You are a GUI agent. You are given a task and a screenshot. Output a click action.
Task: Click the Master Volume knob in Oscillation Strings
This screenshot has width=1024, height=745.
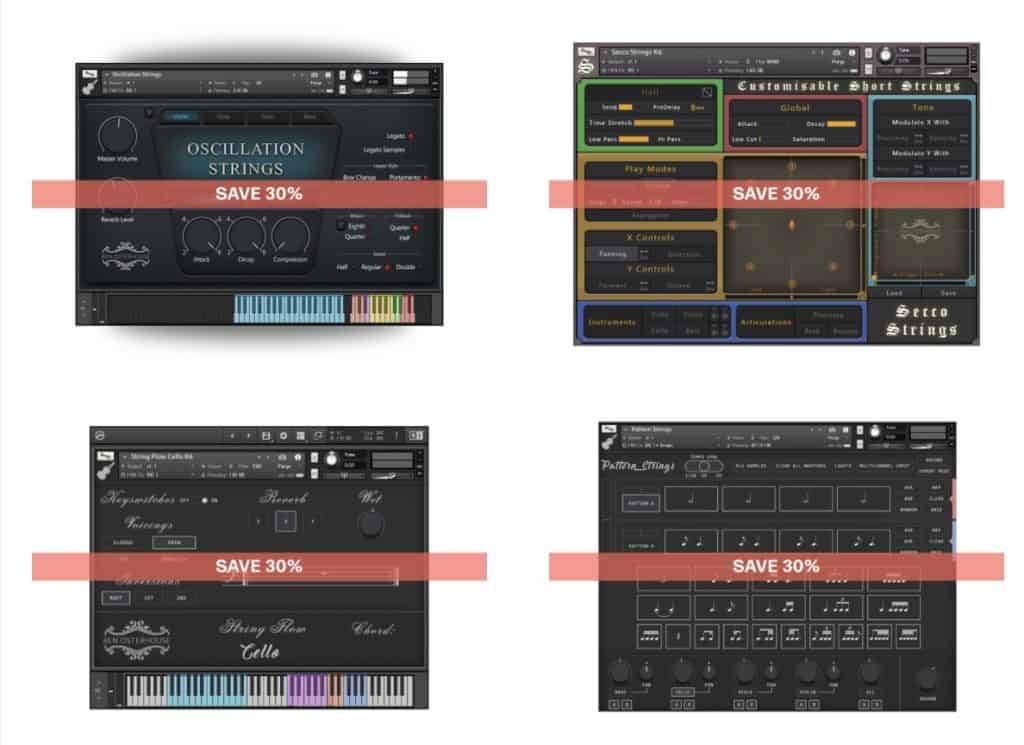pos(118,135)
